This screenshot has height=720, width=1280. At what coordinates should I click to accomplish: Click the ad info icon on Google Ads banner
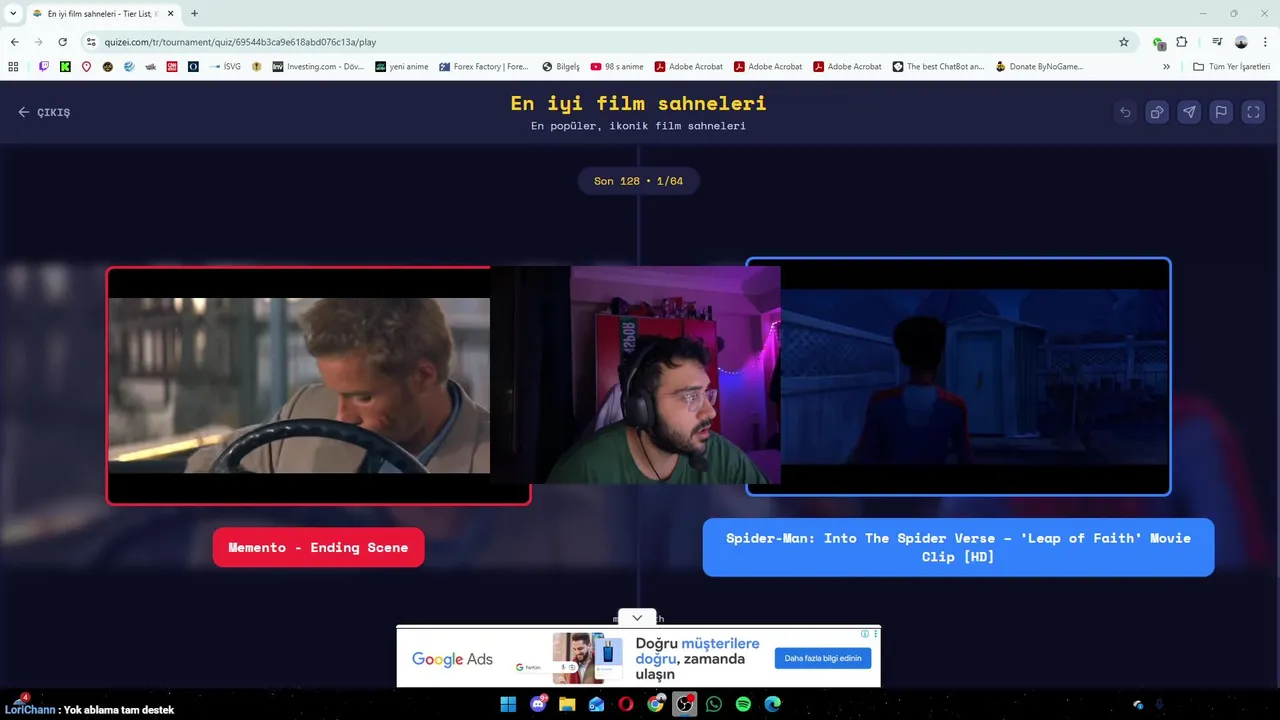click(866, 633)
